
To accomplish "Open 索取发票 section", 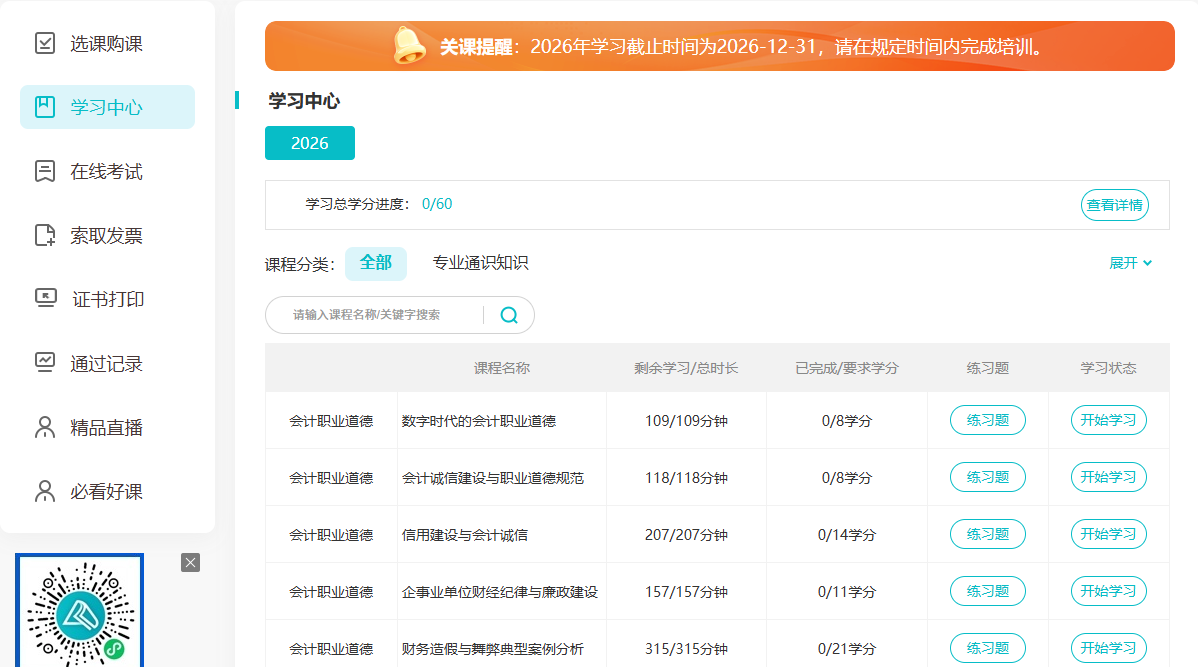I will [107, 236].
